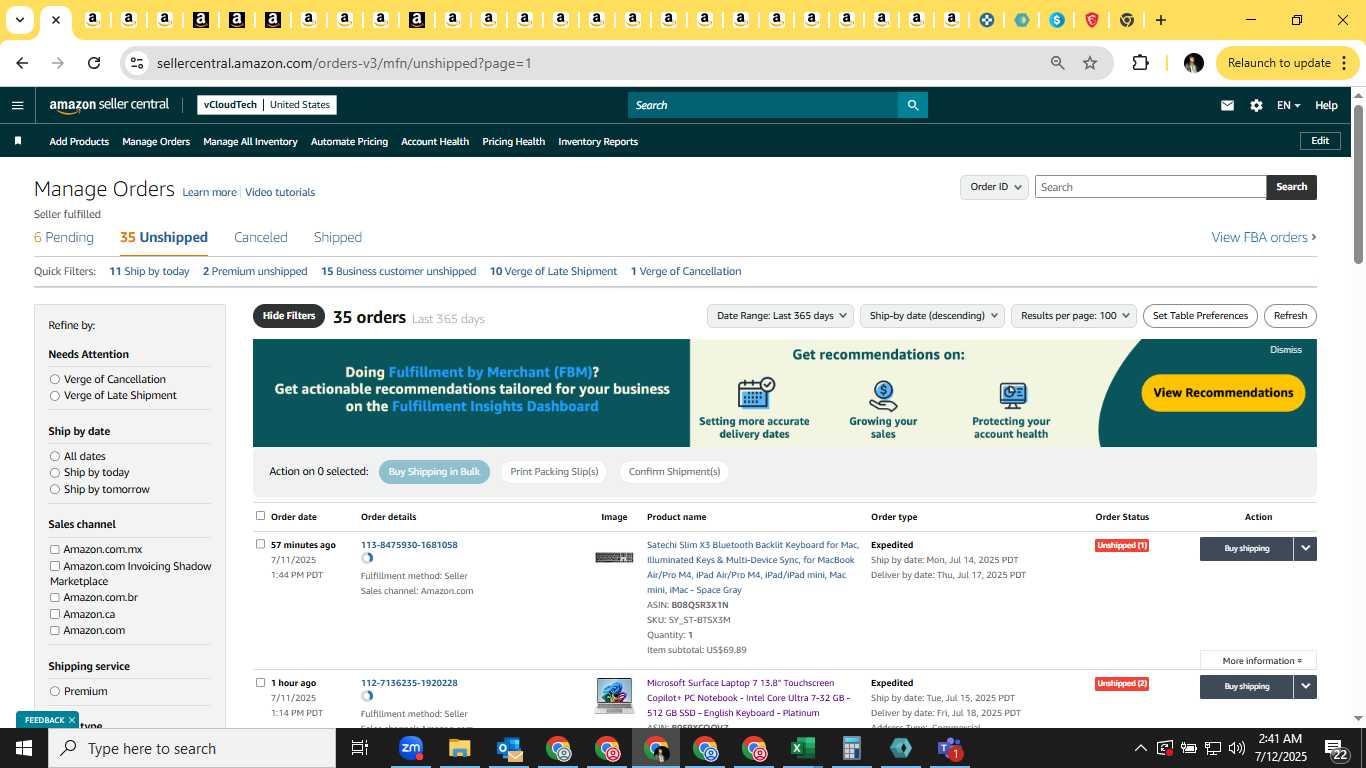The image size is (1366, 768).
Task: Select Verge of Cancellation radio filter
Action: [55, 379]
